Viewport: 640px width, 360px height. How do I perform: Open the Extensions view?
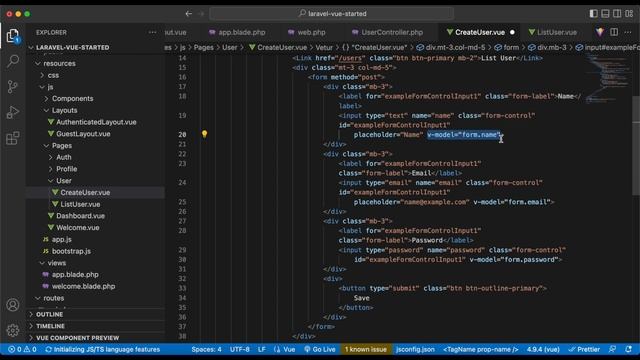(13, 138)
